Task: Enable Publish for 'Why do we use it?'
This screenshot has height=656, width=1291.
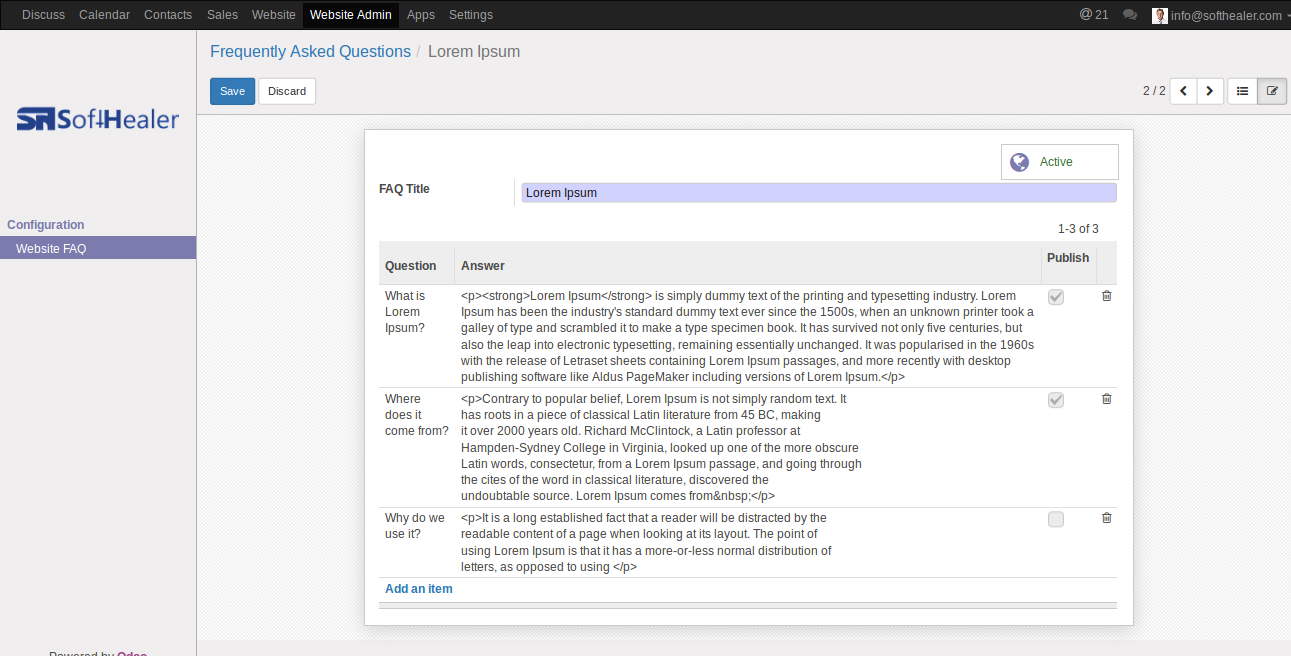Action: point(1056,519)
